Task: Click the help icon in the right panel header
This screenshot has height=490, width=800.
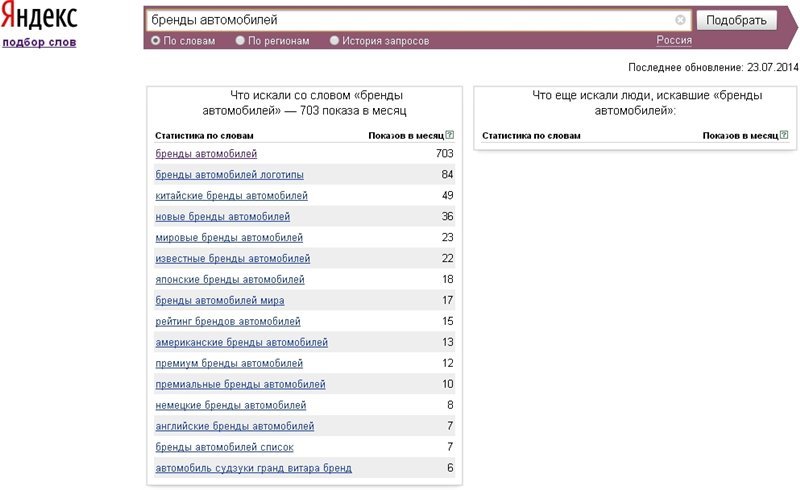Action: coord(784,135)
